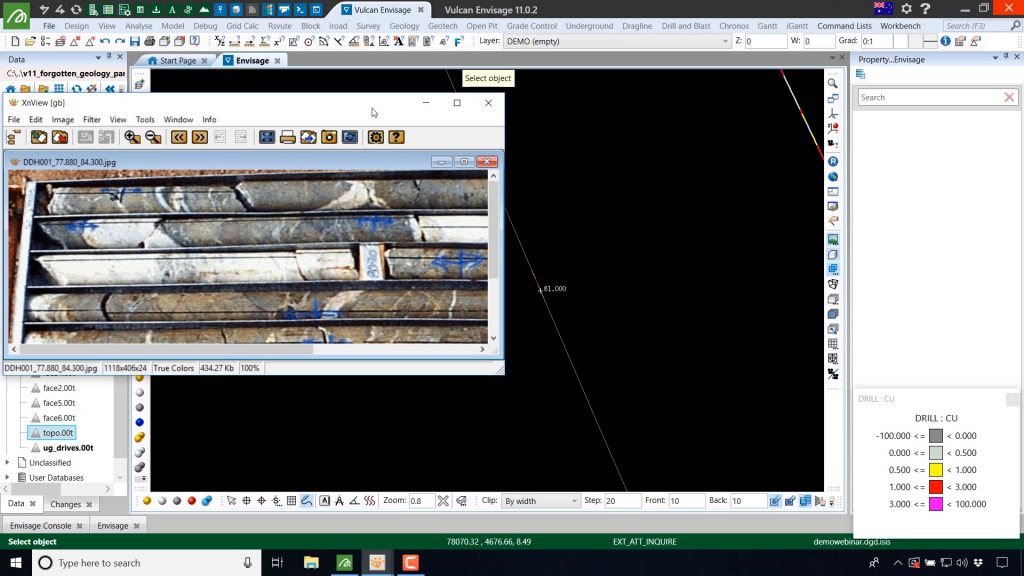Open the Geology menu in the menu bar
This screenshot has width=1024, height=576.
pos(404,26)
